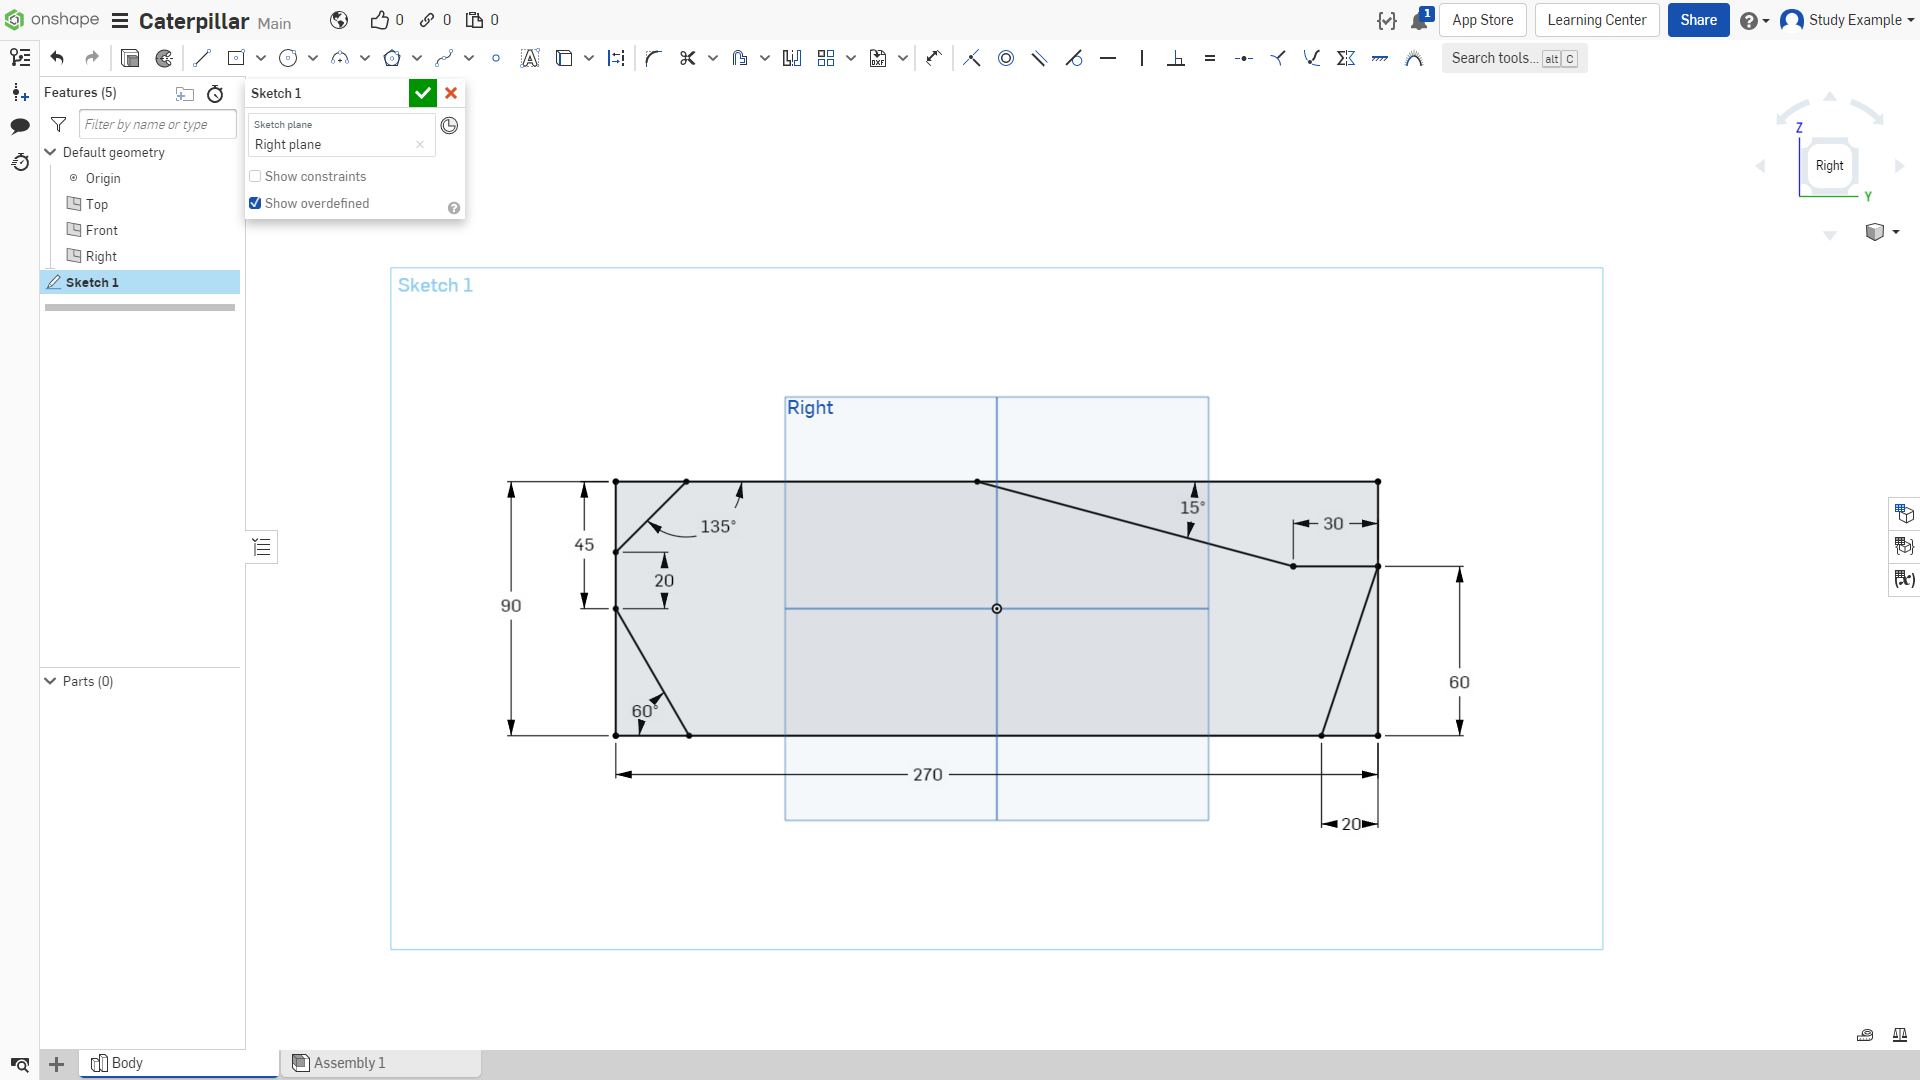
Task: Open the help question mark menu
Action: tap(1754, 20)
